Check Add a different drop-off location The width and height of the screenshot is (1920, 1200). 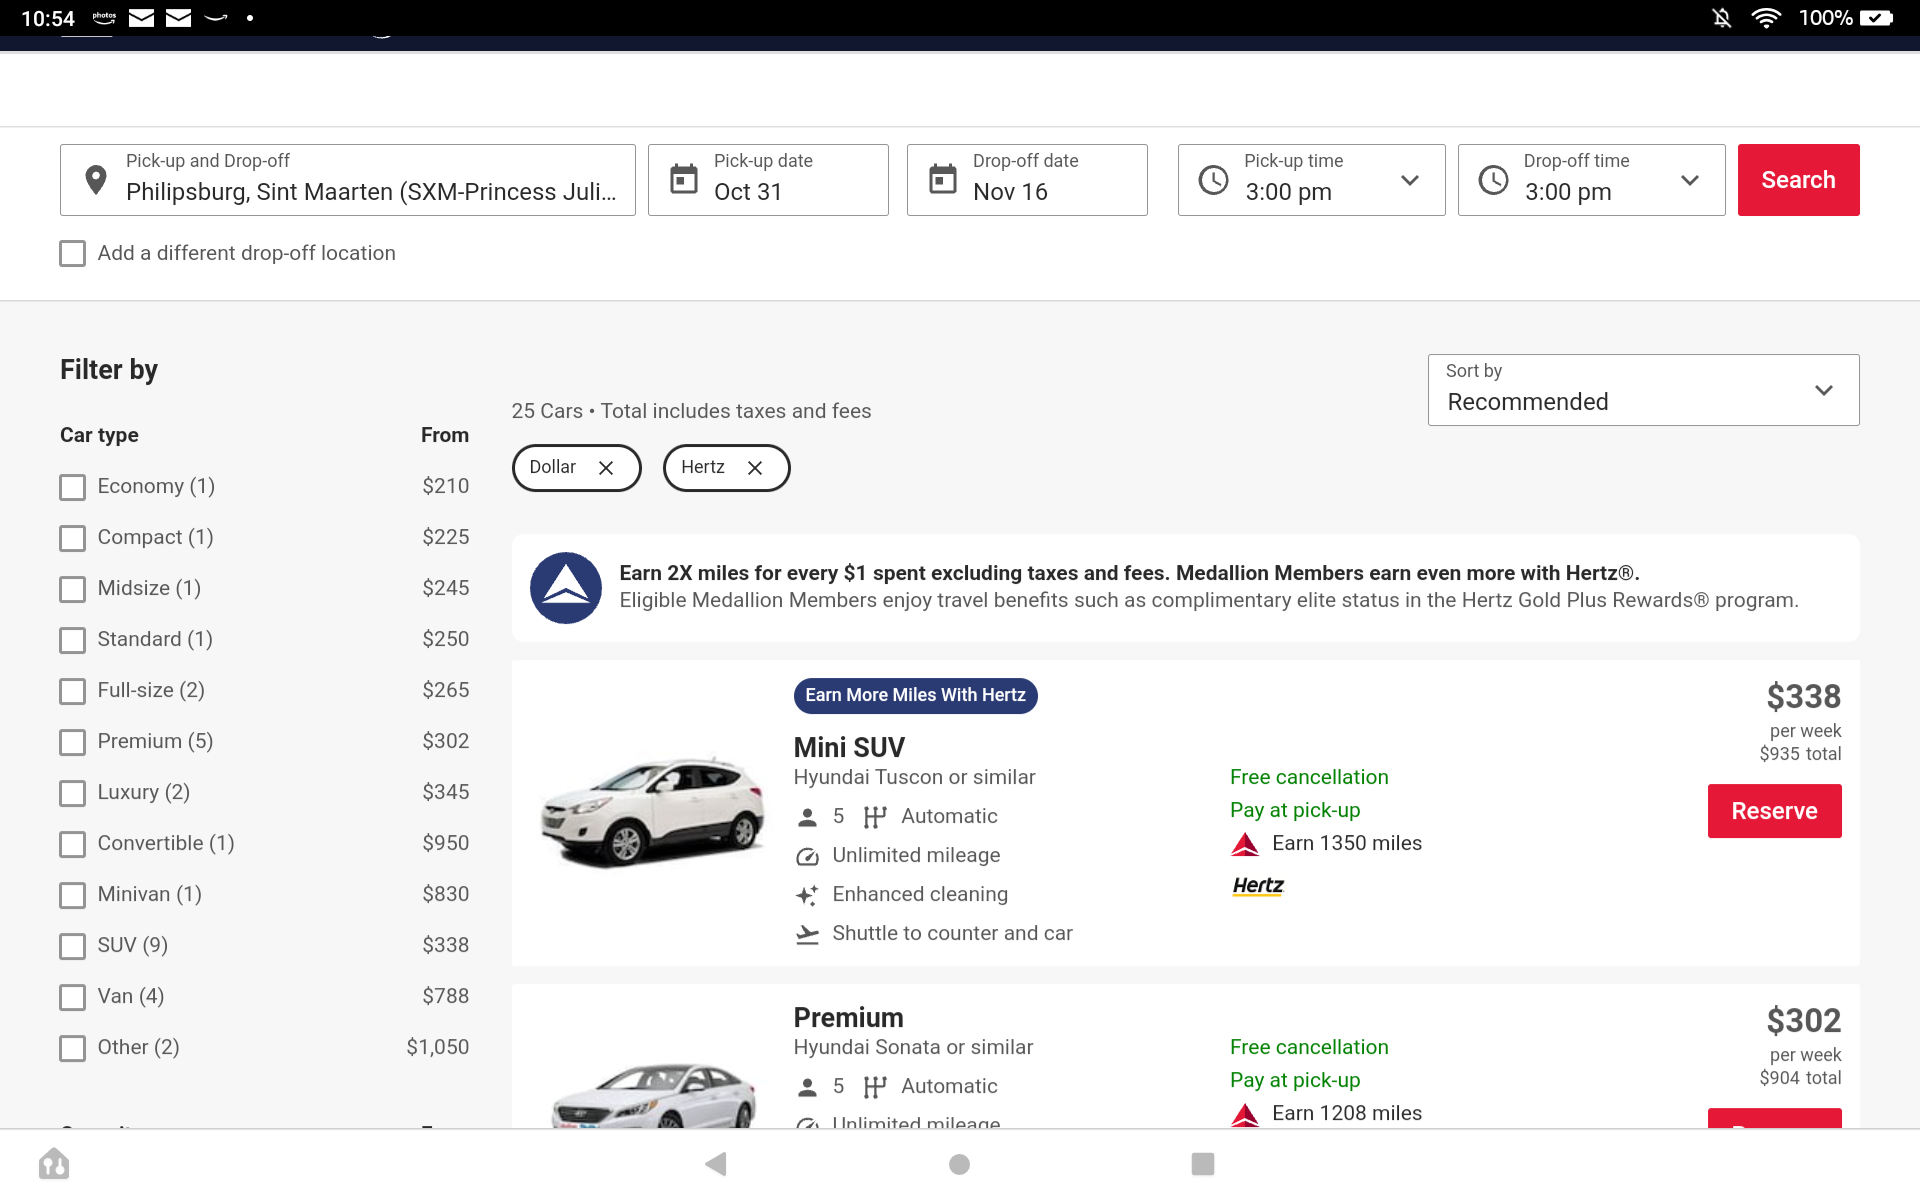click(73, 254)
